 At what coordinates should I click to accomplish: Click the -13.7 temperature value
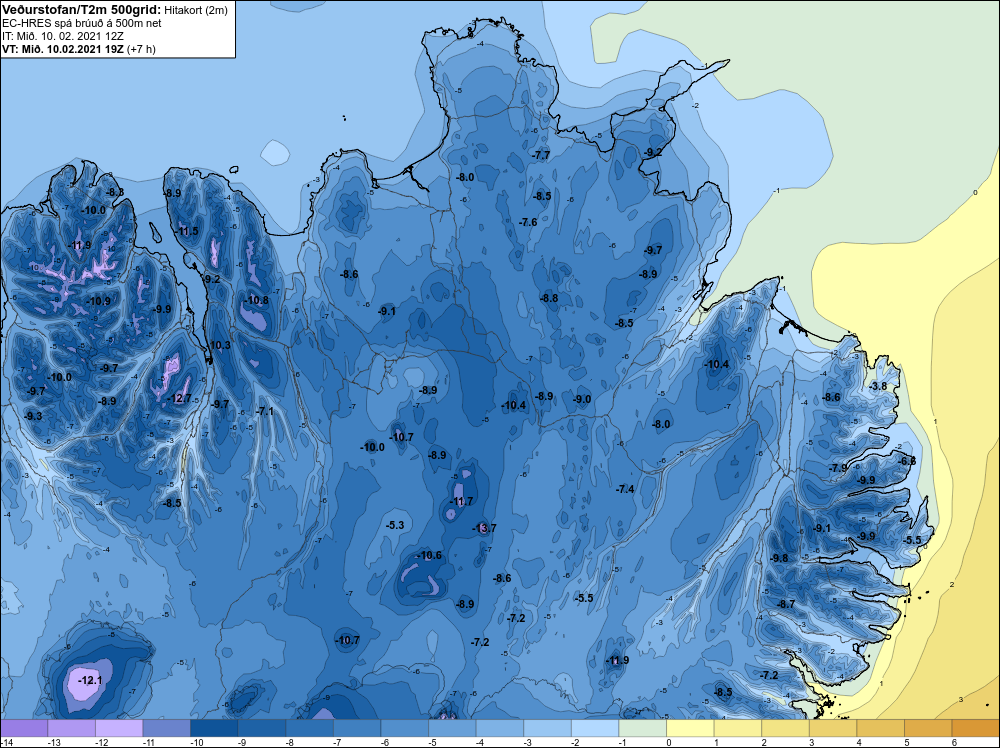tap(484, 528)
